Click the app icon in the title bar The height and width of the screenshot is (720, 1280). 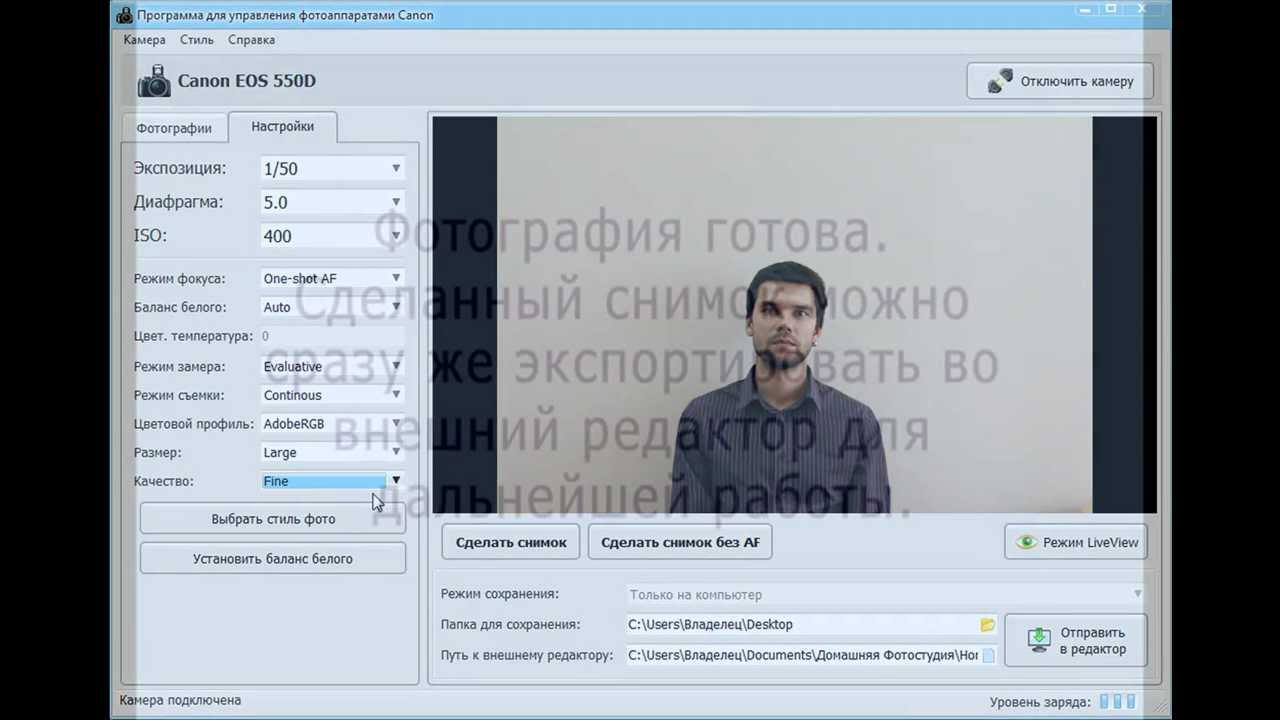(123, 15)
